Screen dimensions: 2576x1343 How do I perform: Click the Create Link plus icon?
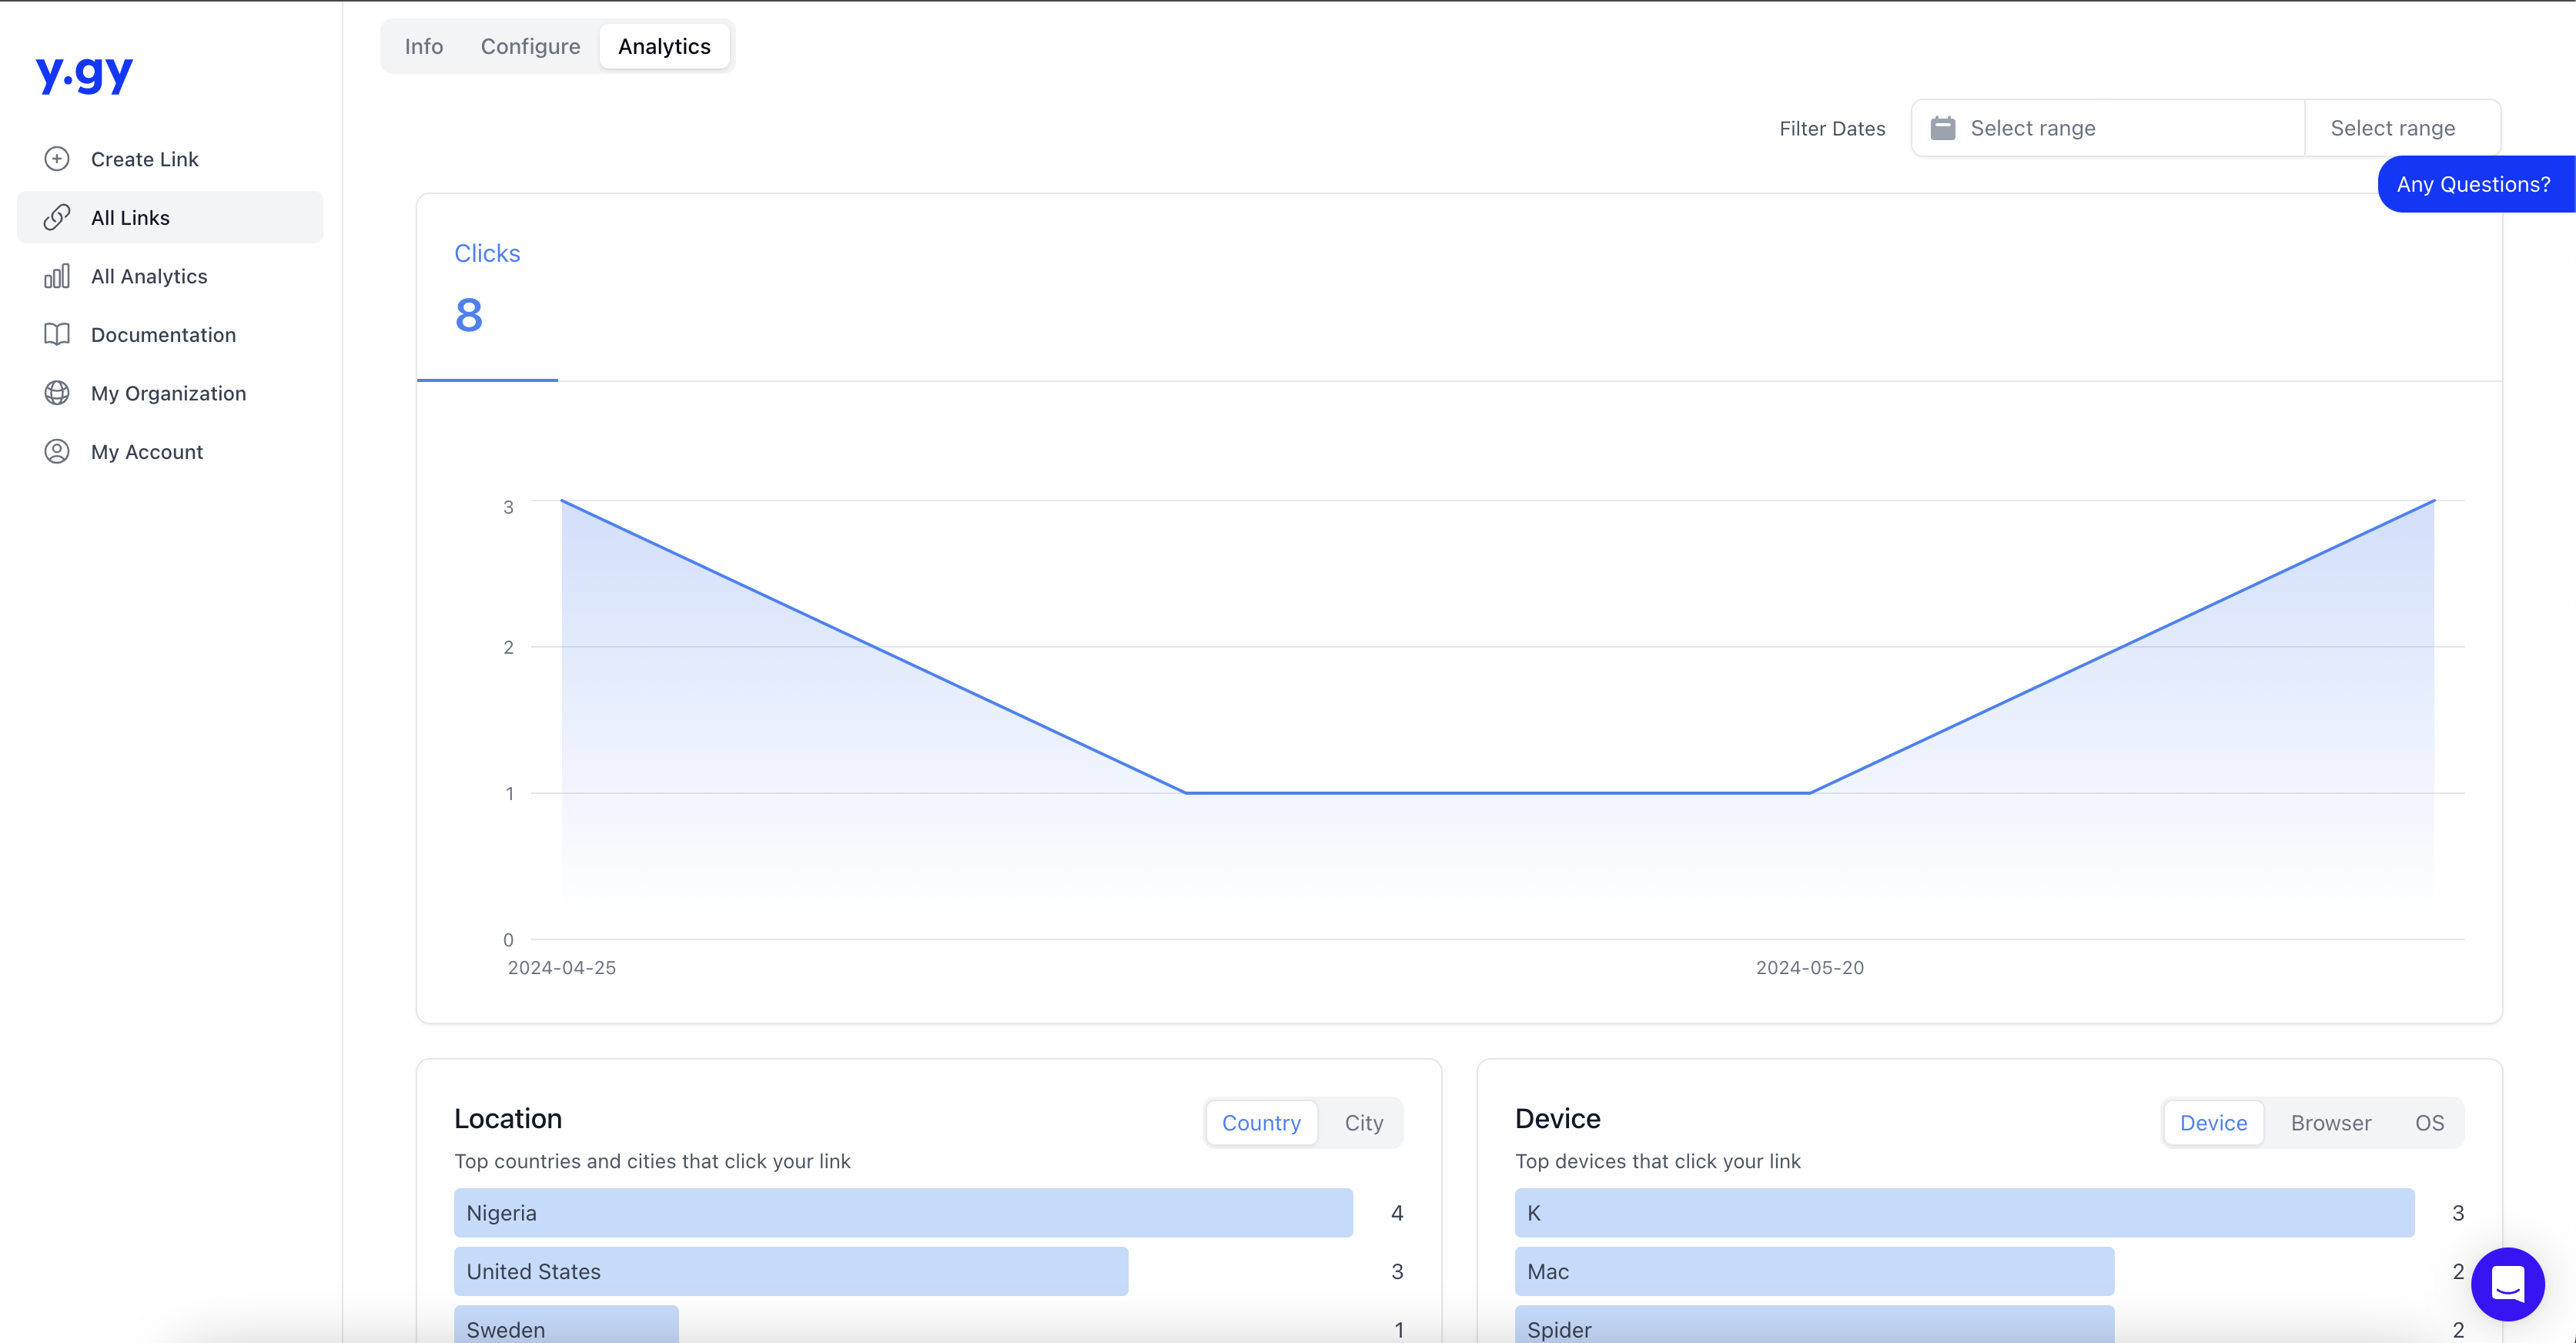(x=57, y=159)
